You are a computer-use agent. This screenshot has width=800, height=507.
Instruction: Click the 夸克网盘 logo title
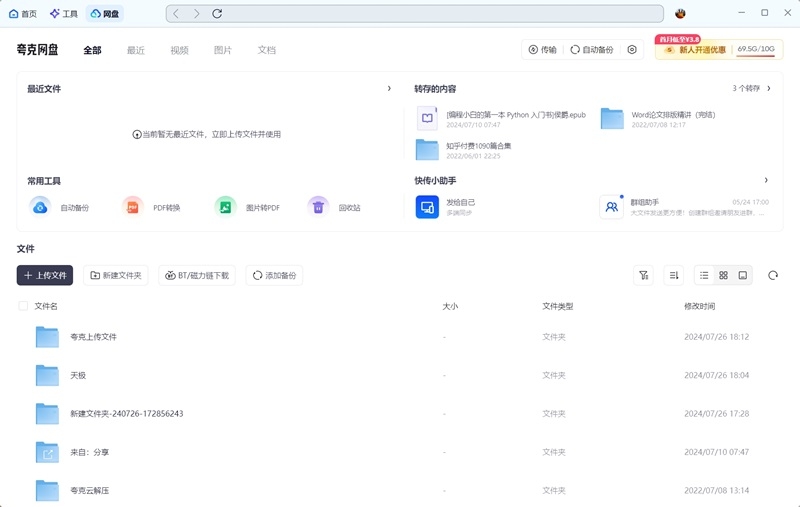click(x=37, y=49)
